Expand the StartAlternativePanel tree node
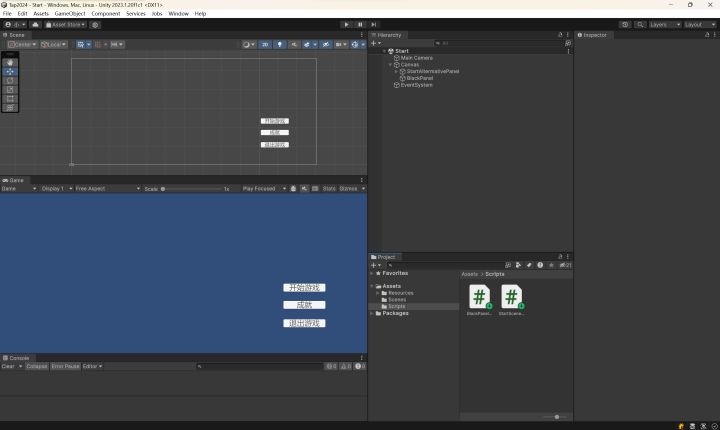Screen dimensions: 720x430 click(x=396, y=71)
